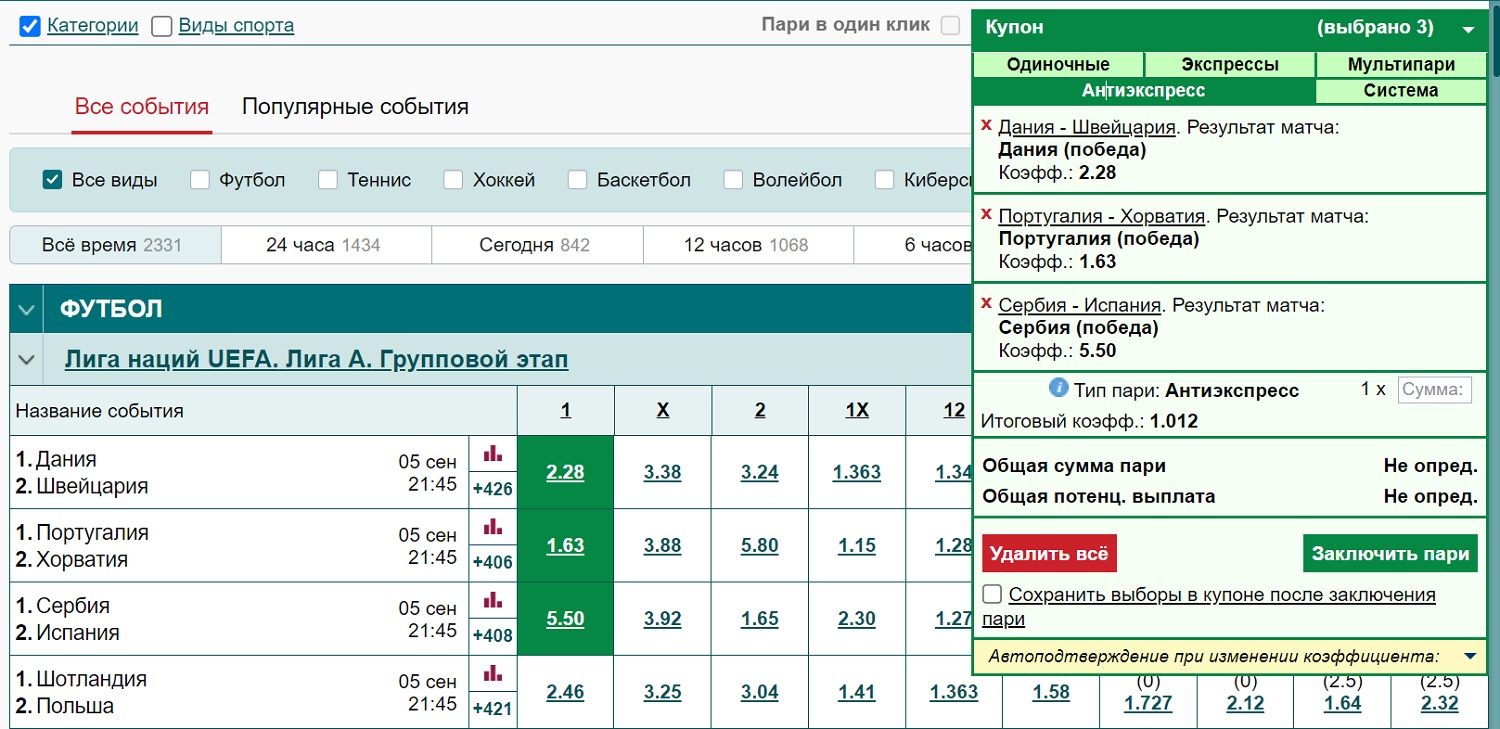Image resolution: width=1500 pixels, height=729 pixels.
Task: Click the blue info icon near Тип пари
Action: pyautogui.click(x=1058, y=388)
